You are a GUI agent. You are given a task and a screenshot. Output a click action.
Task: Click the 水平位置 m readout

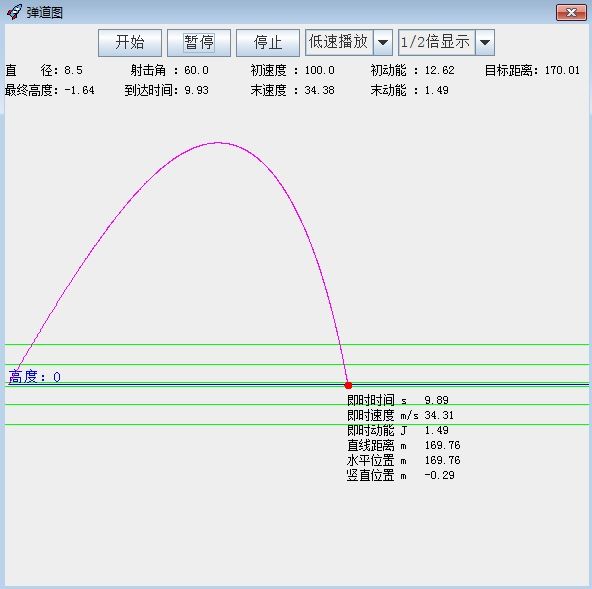coord(404,460)
